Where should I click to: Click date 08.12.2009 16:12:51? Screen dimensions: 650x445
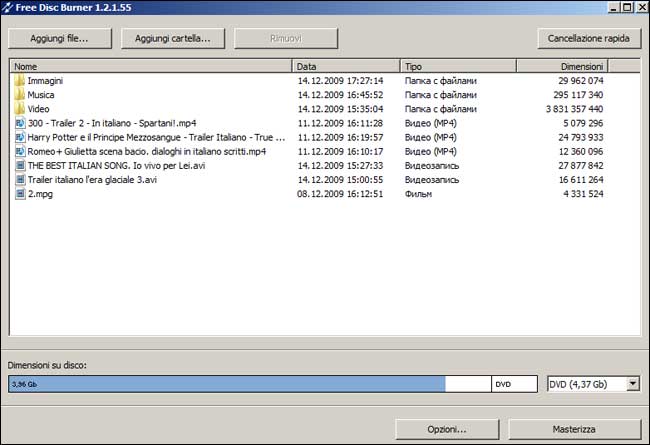tap(340, 194)
